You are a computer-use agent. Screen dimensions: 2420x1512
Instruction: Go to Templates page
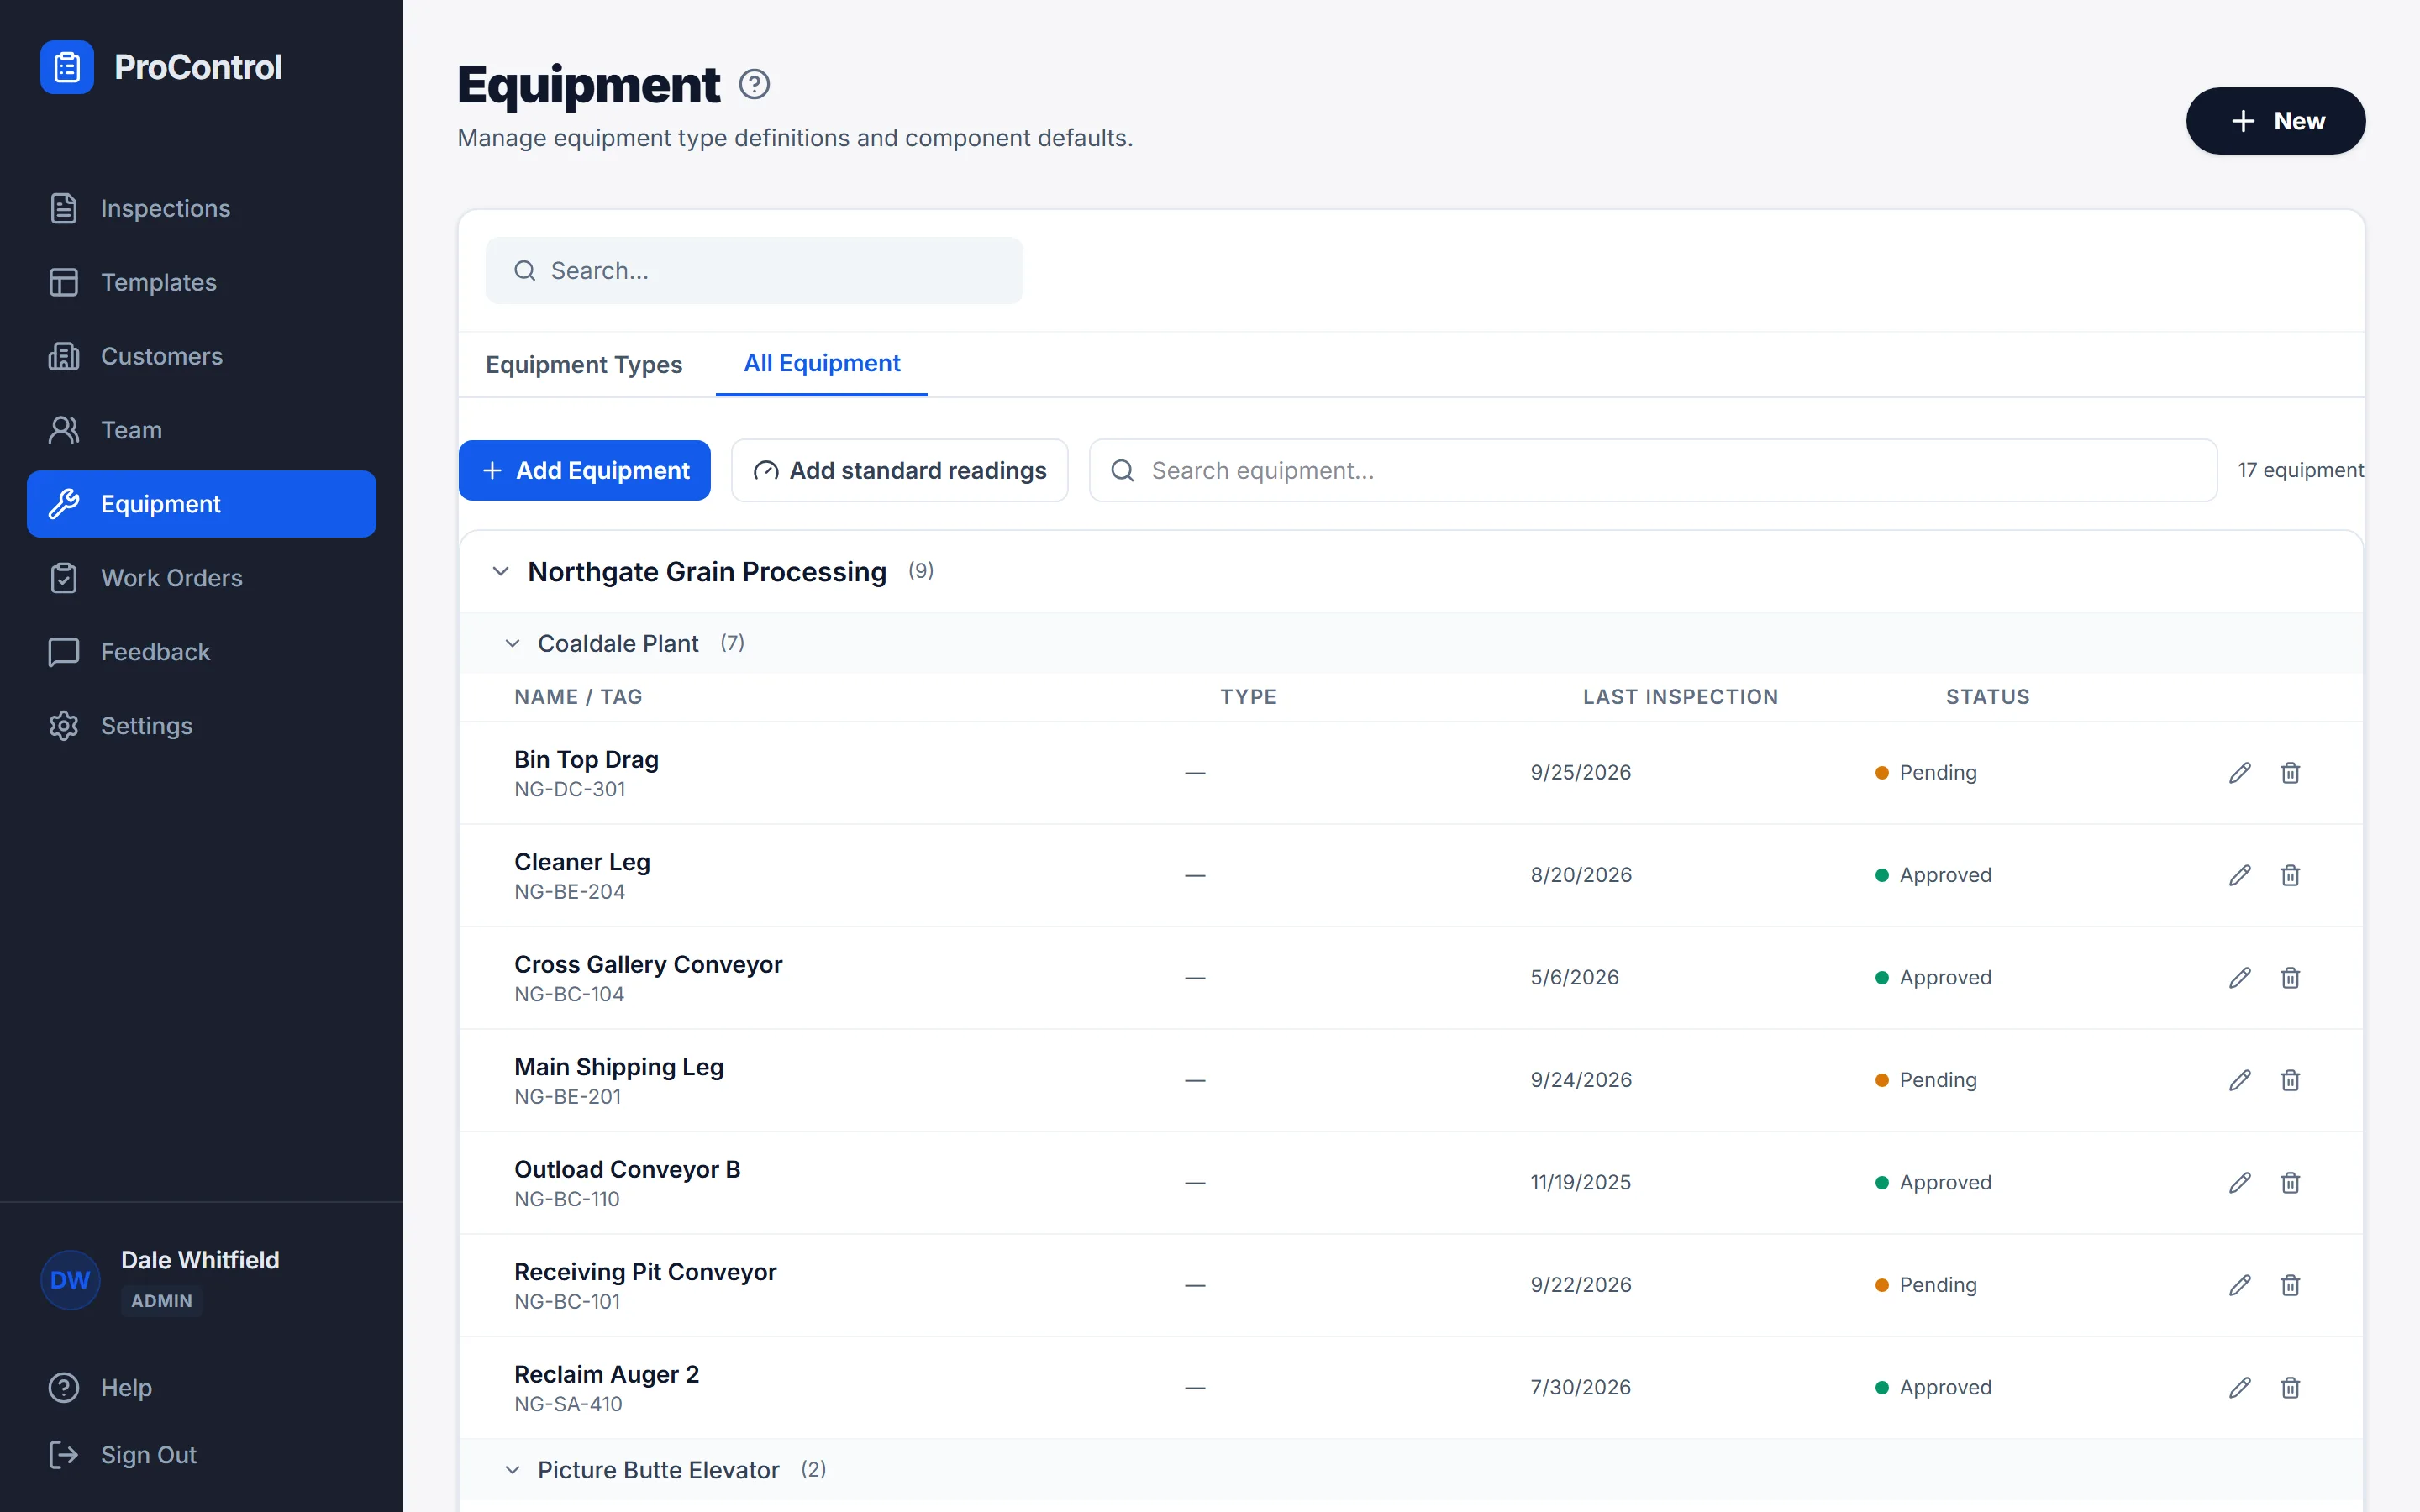201,282
